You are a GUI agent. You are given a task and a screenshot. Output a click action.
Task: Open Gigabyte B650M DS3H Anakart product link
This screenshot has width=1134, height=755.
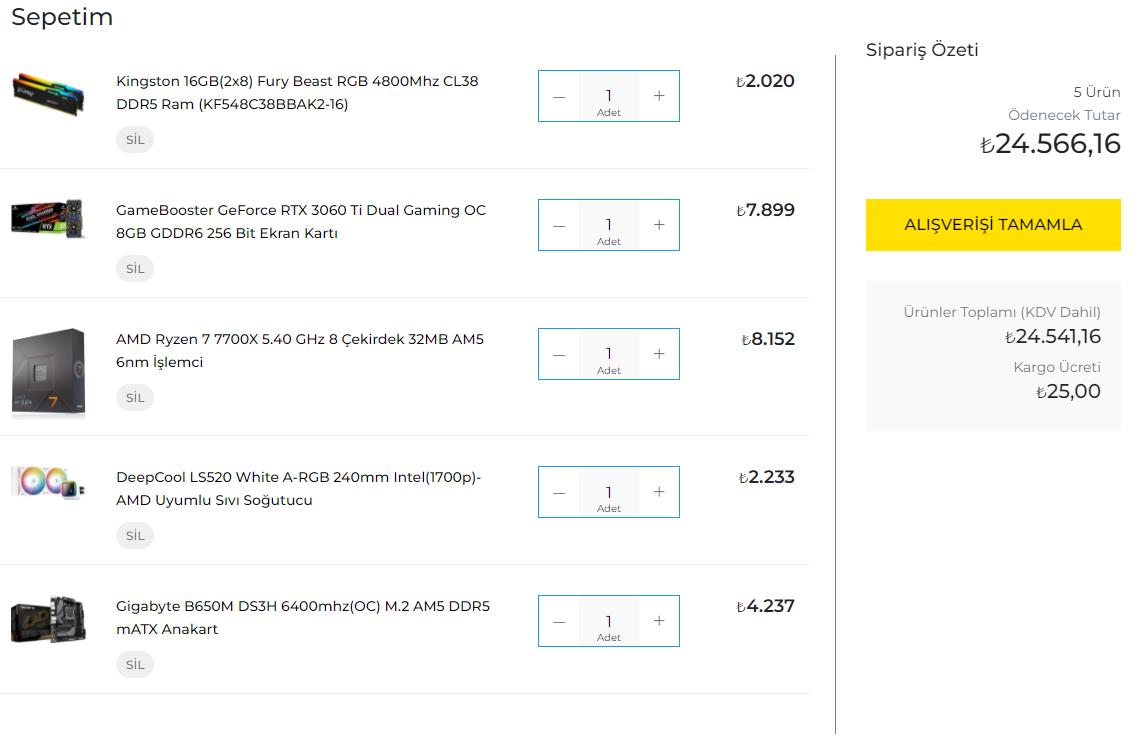click(302, 618)
